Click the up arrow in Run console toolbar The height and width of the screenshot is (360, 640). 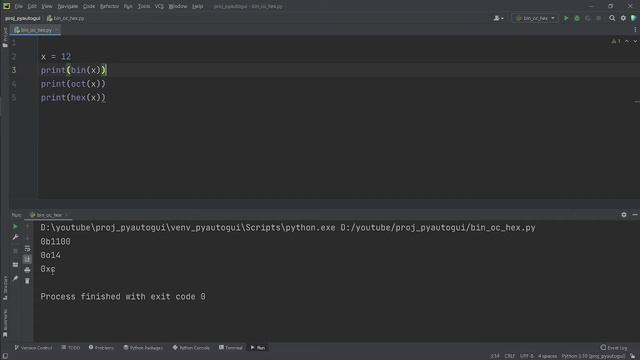pos(27,227)
